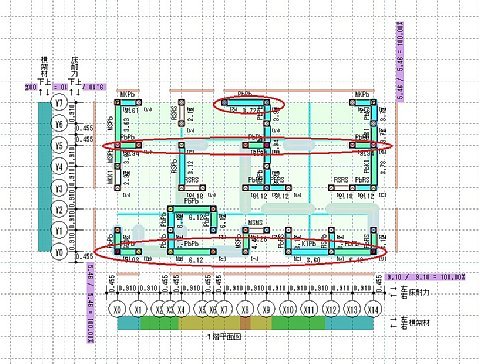480x364 pixels.
Task: Select the Y1 grid axis bubble
Action: point(59,231)
